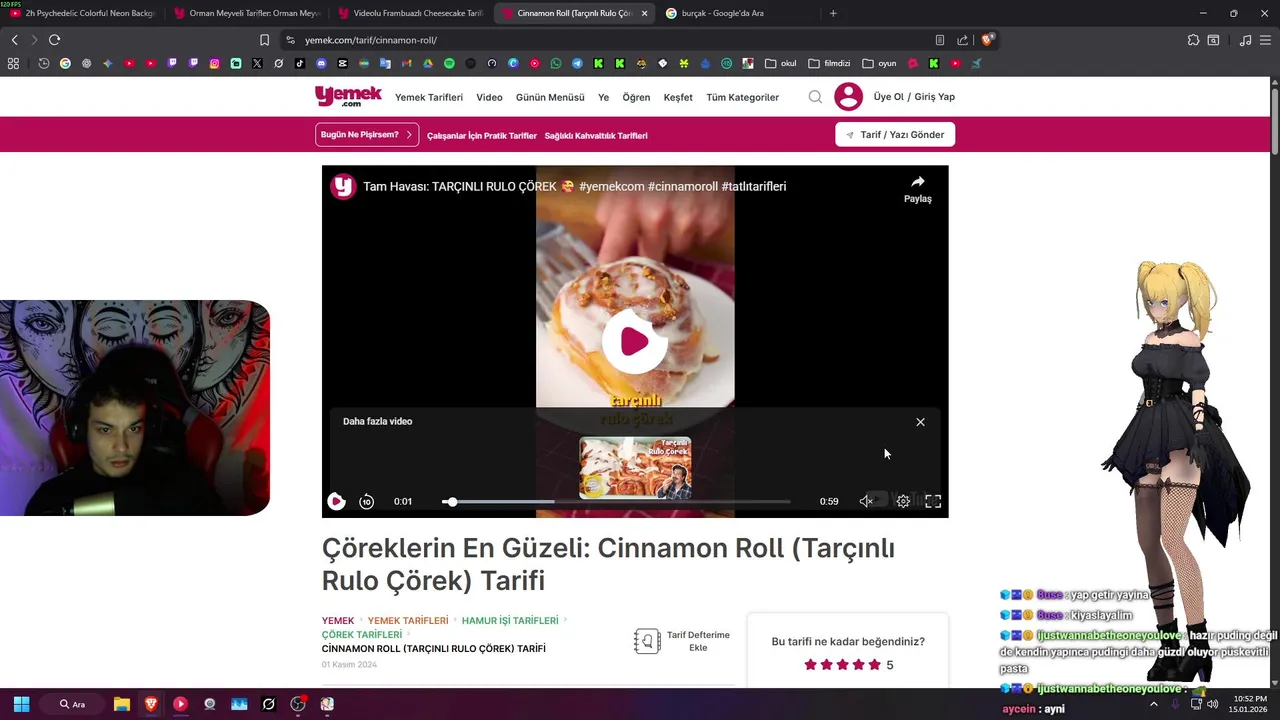Play the cinnamon roll video using the center play button

pos(634,341)
